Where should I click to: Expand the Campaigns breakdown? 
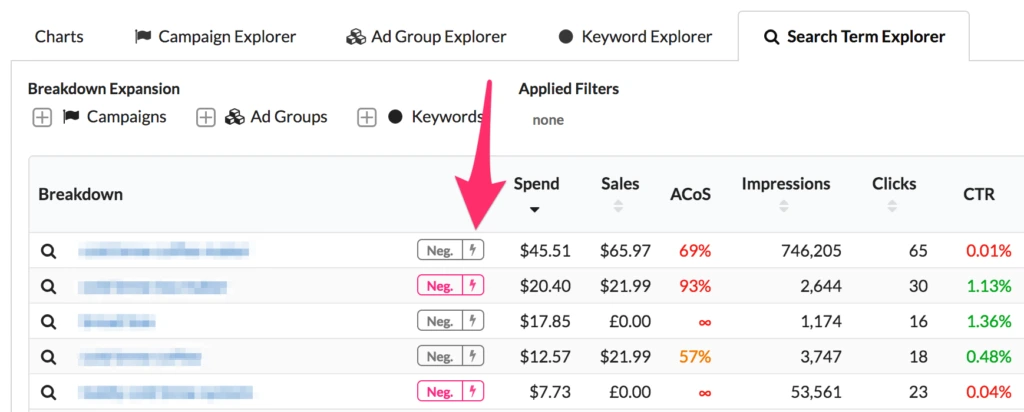(42, 117)
